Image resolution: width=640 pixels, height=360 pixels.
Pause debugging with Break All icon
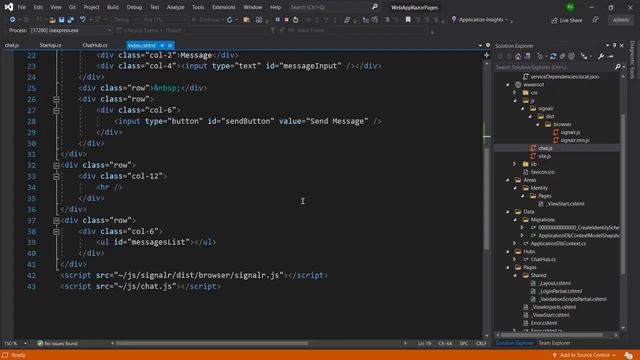278,20
